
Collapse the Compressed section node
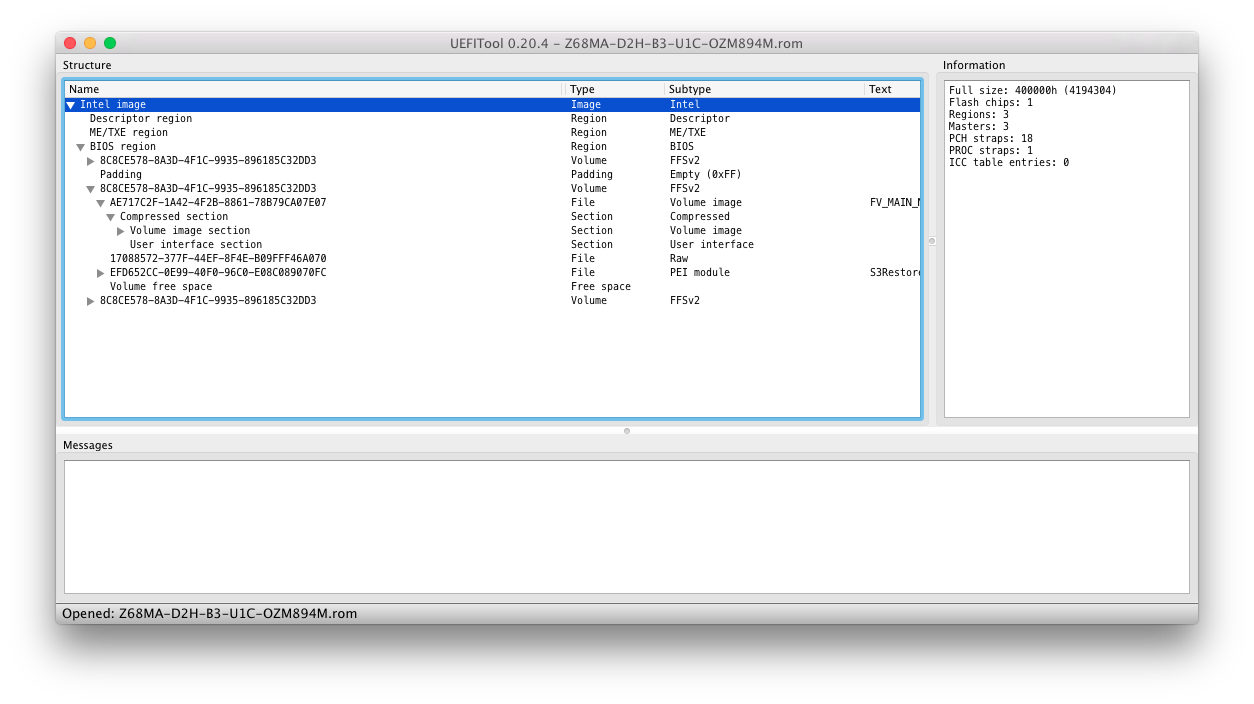point(111,217)
